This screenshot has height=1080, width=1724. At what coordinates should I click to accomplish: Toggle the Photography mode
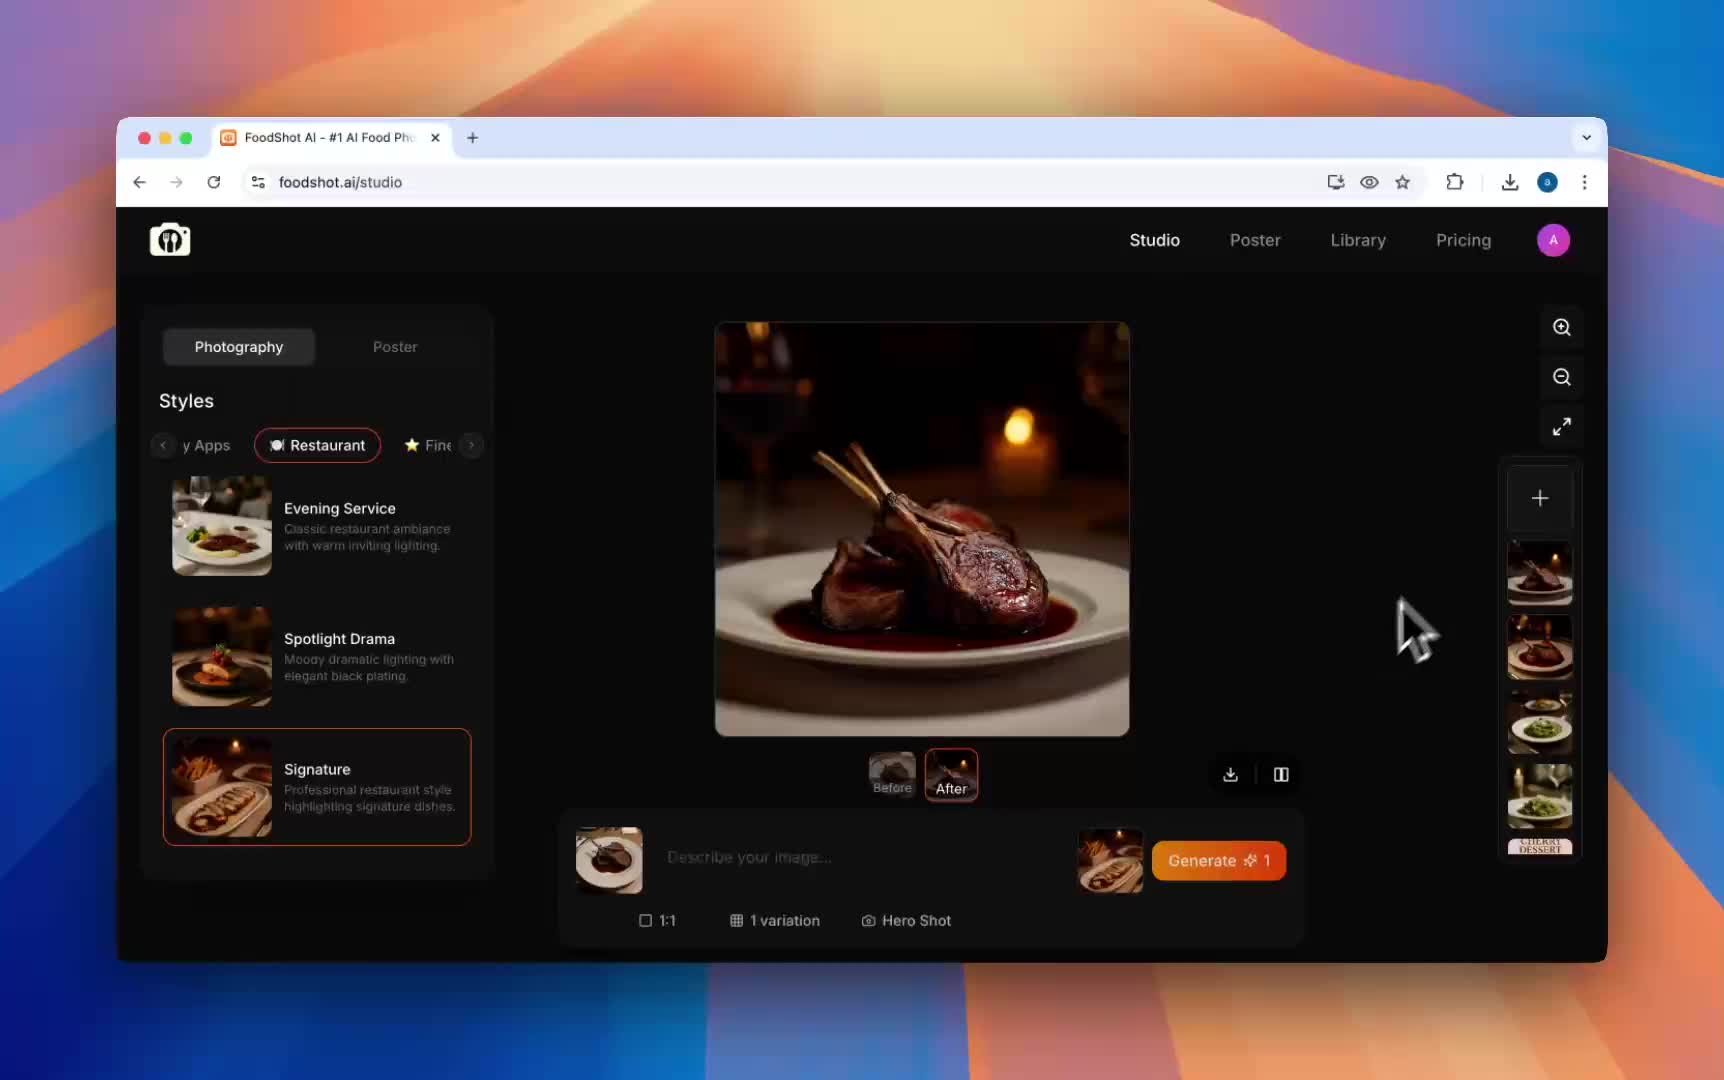(x=238, y=347)
